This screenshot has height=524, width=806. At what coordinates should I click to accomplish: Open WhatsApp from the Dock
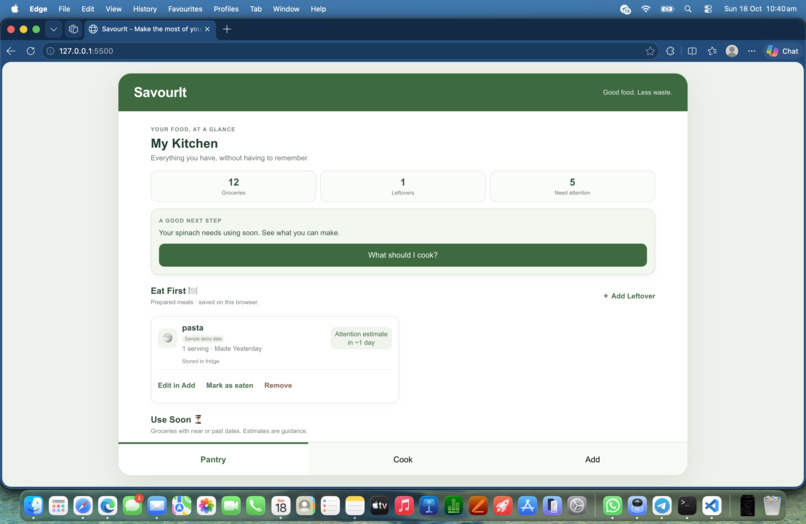[x=612, y=506]
